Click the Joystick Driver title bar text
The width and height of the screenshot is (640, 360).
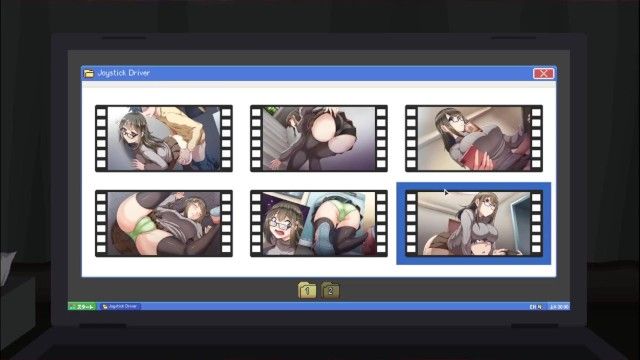(124, 73)
